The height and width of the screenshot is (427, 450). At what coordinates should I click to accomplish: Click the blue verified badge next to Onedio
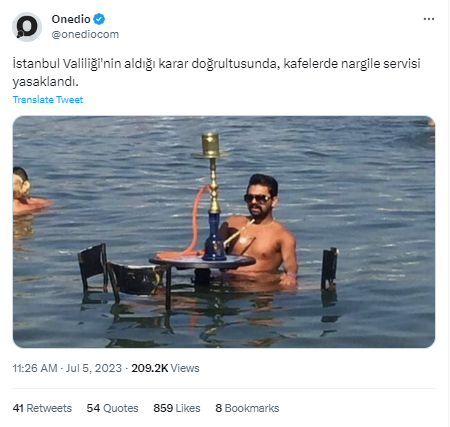pyautogui.click(x=99, y=19)
